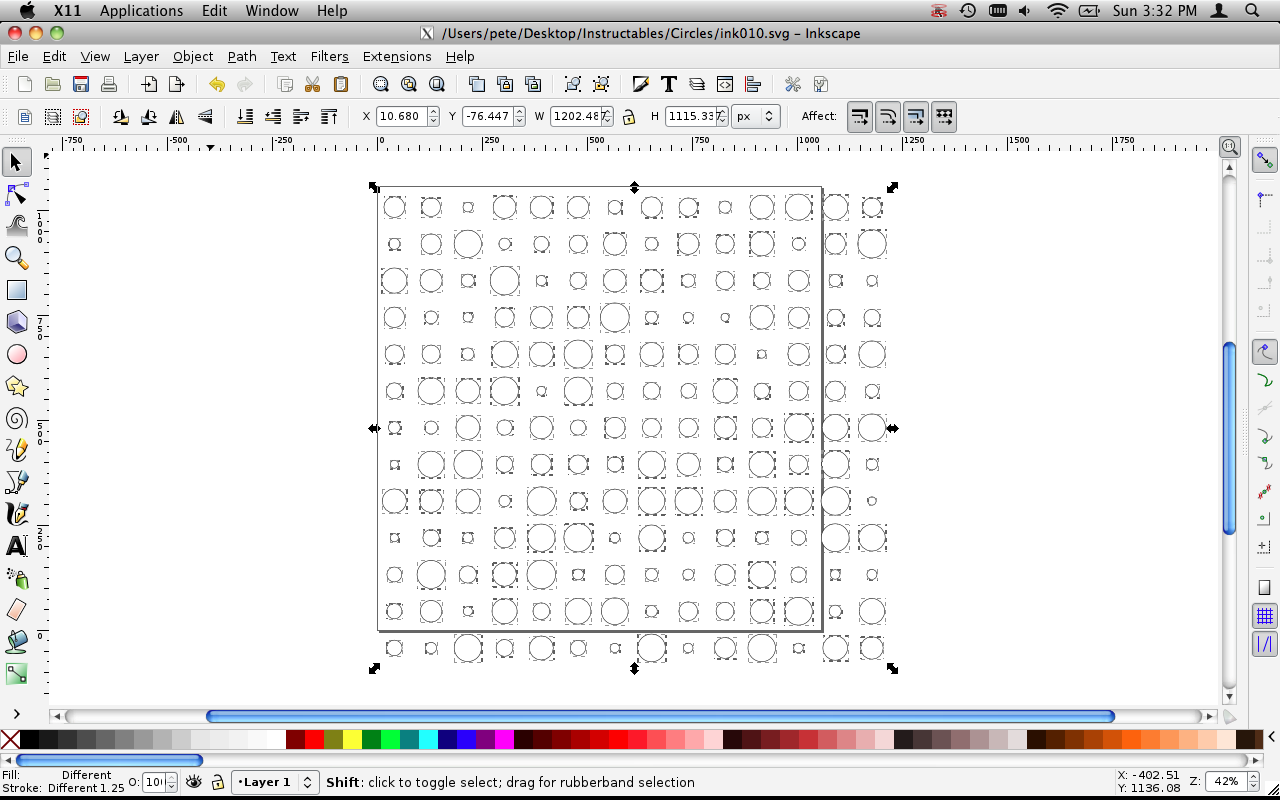The height and width of the screenshot is (800, 1280).
Task: Click the Y position stepper arrows
Action: 518,116
